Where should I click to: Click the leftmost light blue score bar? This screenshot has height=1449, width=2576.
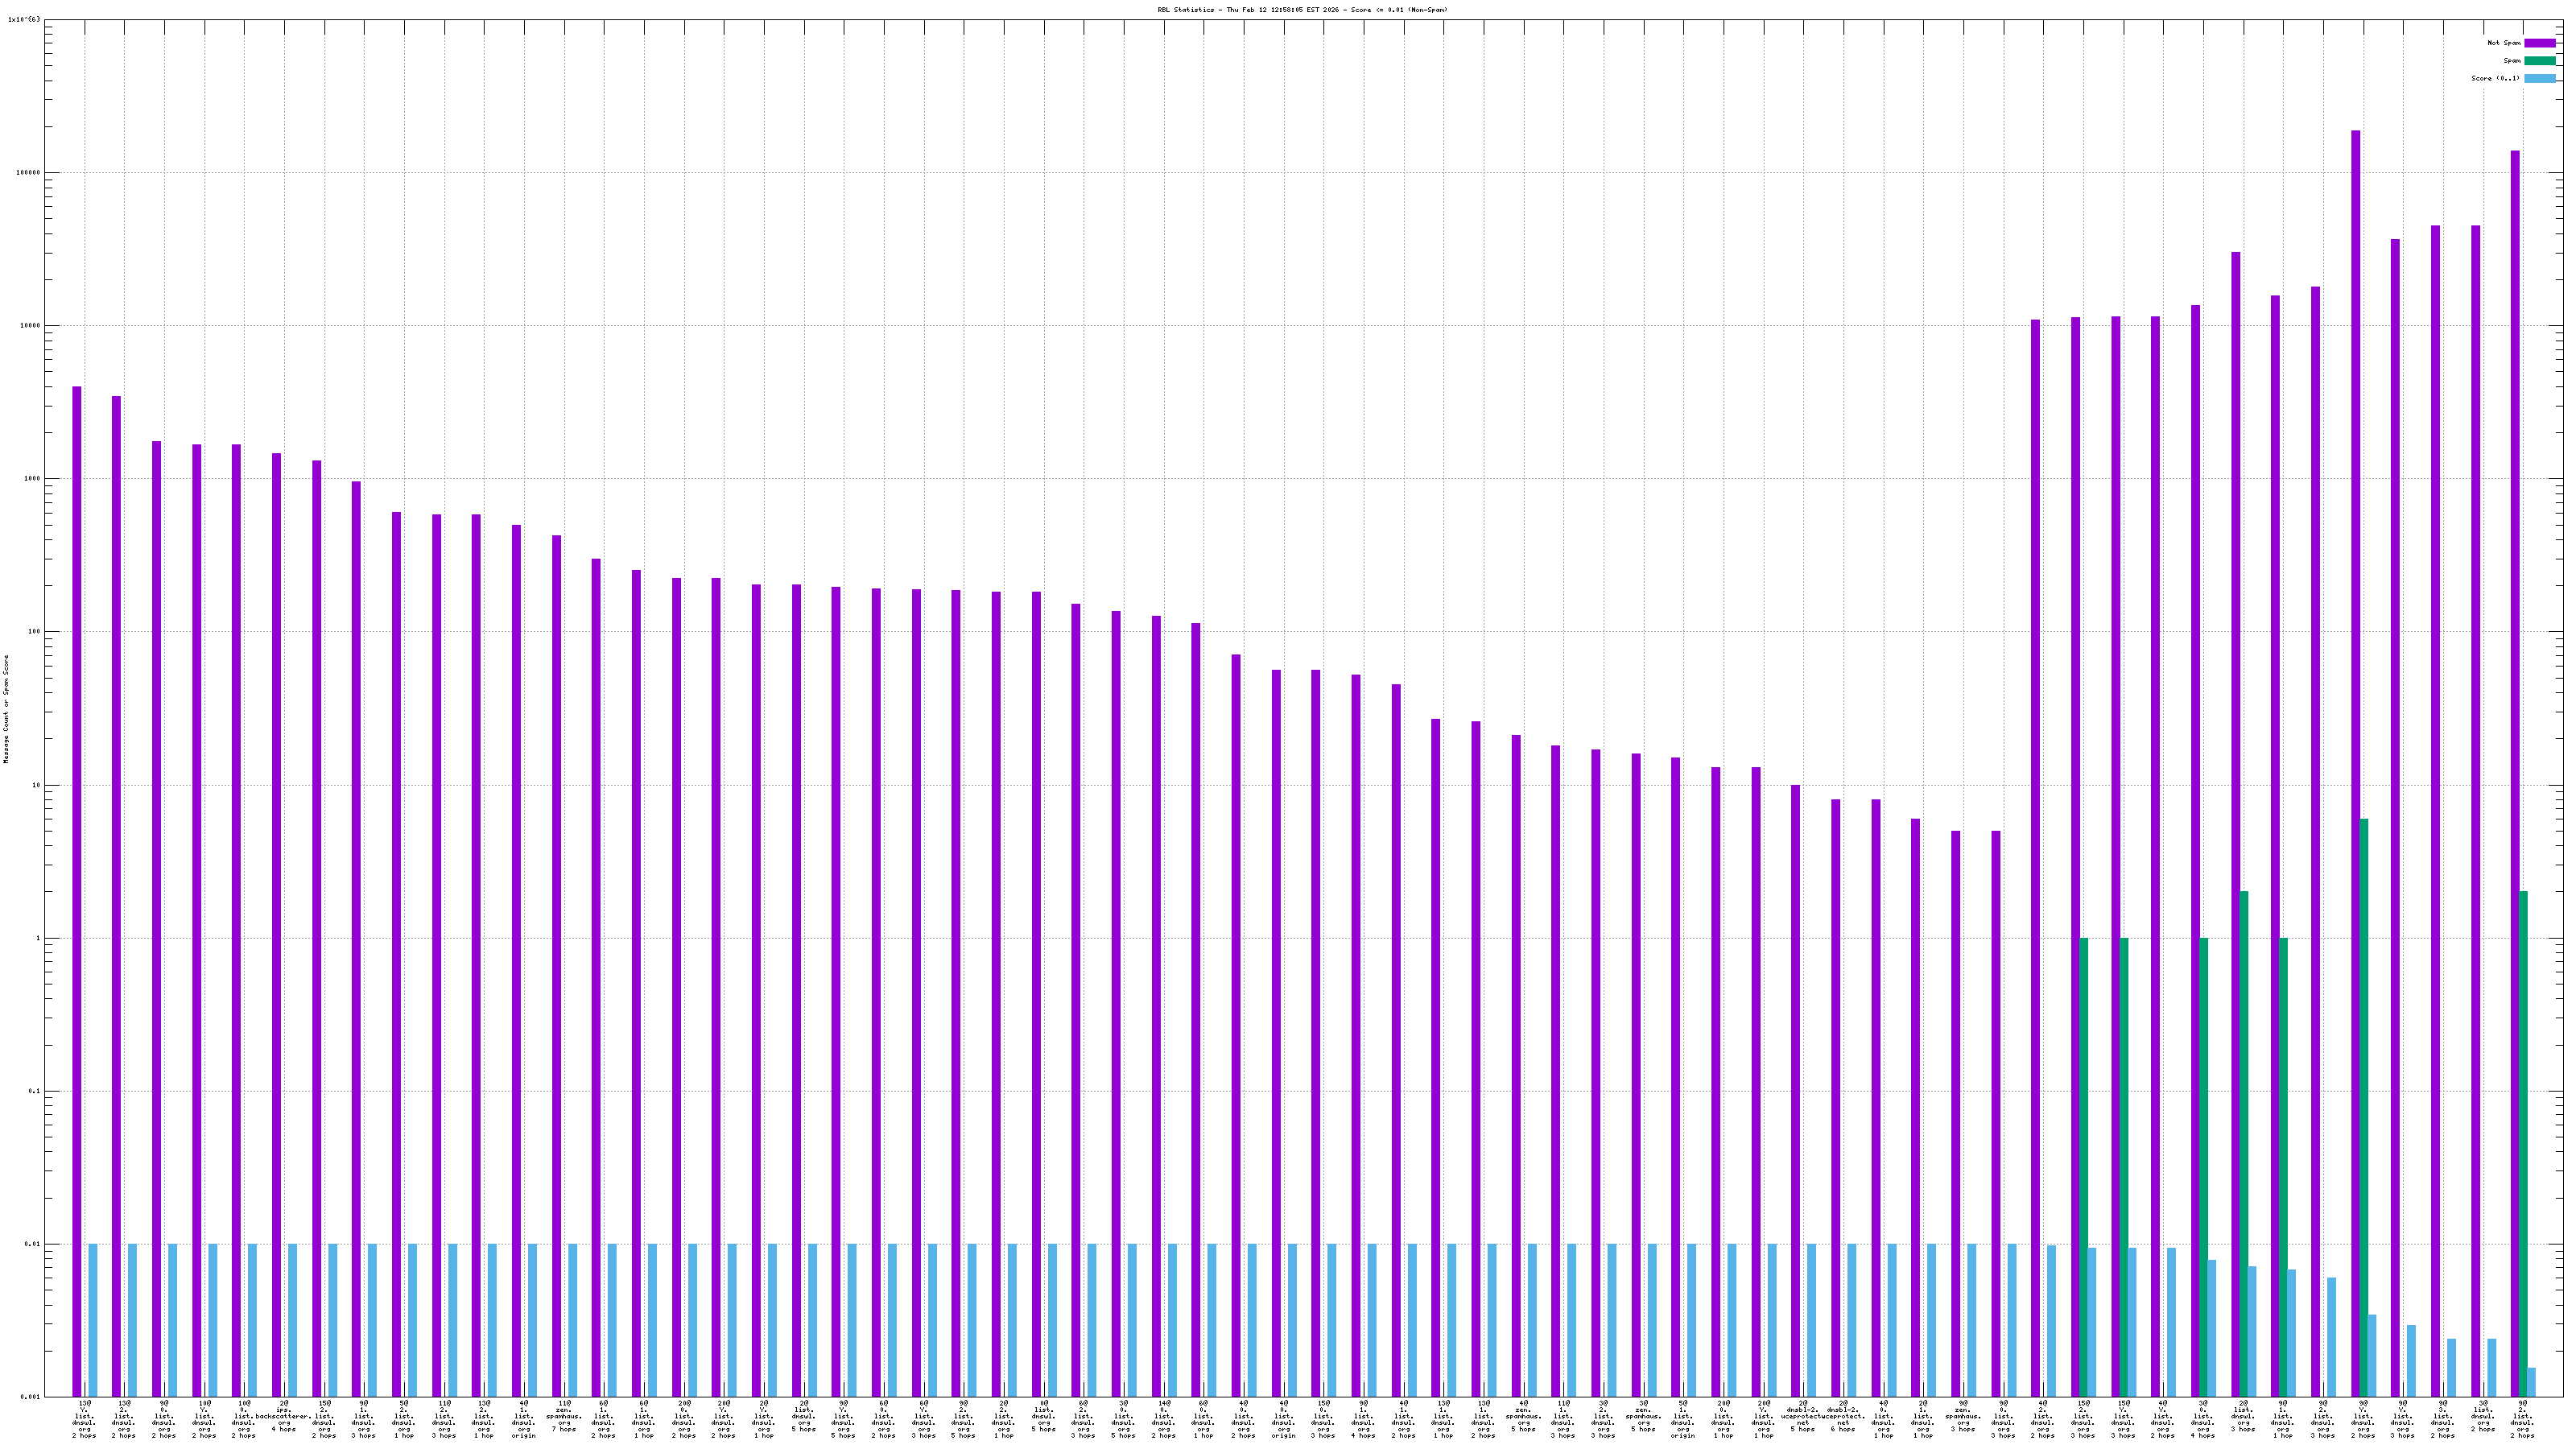click(x=93, y=1320)
